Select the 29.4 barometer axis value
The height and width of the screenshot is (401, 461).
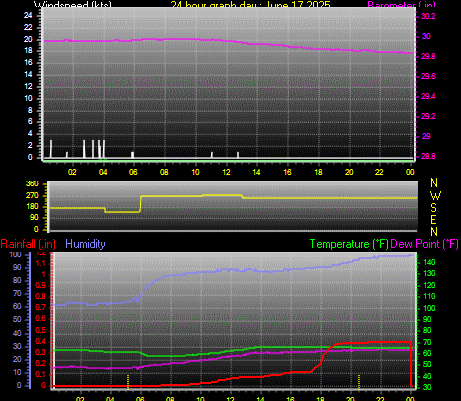[428, 96]
